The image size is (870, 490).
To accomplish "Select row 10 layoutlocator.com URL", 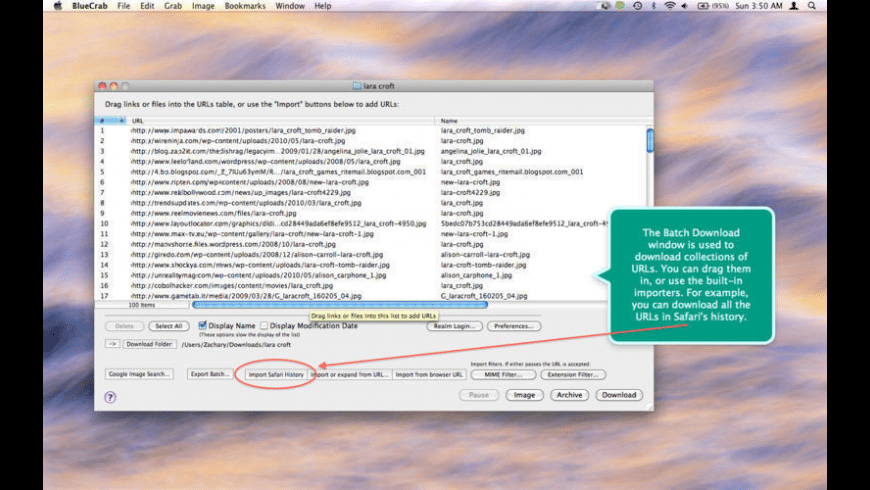I will [279, 224].
